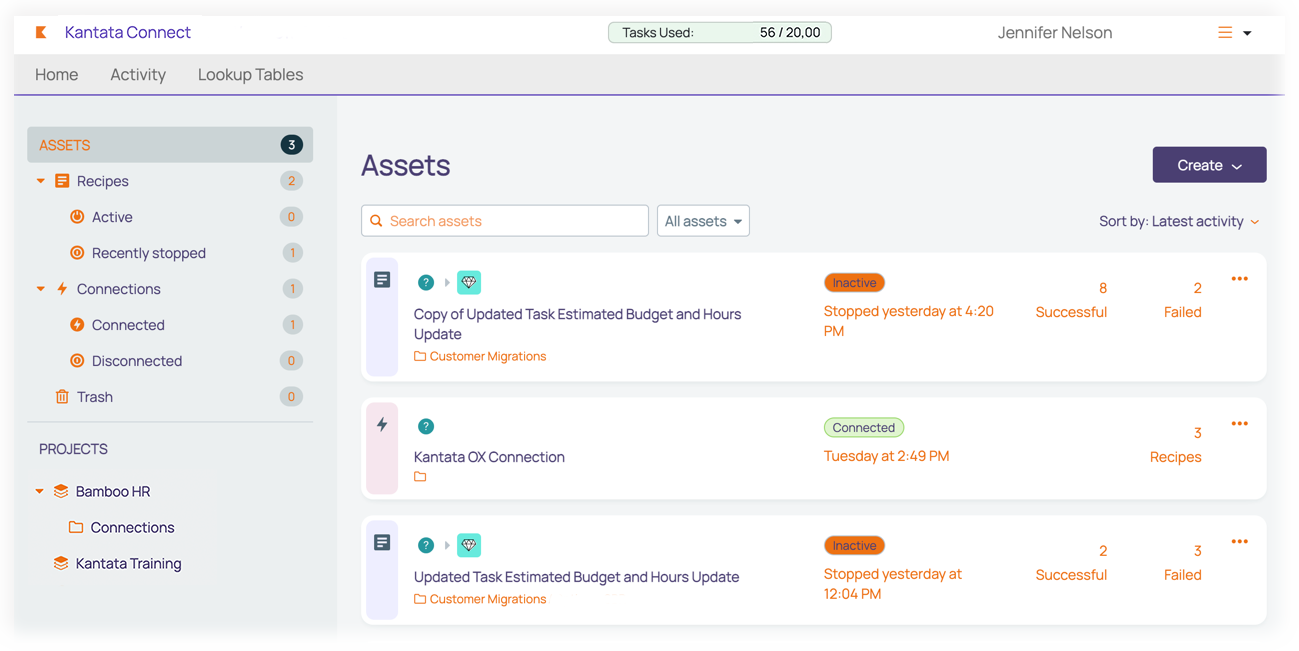This screenshot has width=1299, height=651.
Task: Click the recipe icon on Updated Task Estimated Budget card
Action: [x=382, y=543]
